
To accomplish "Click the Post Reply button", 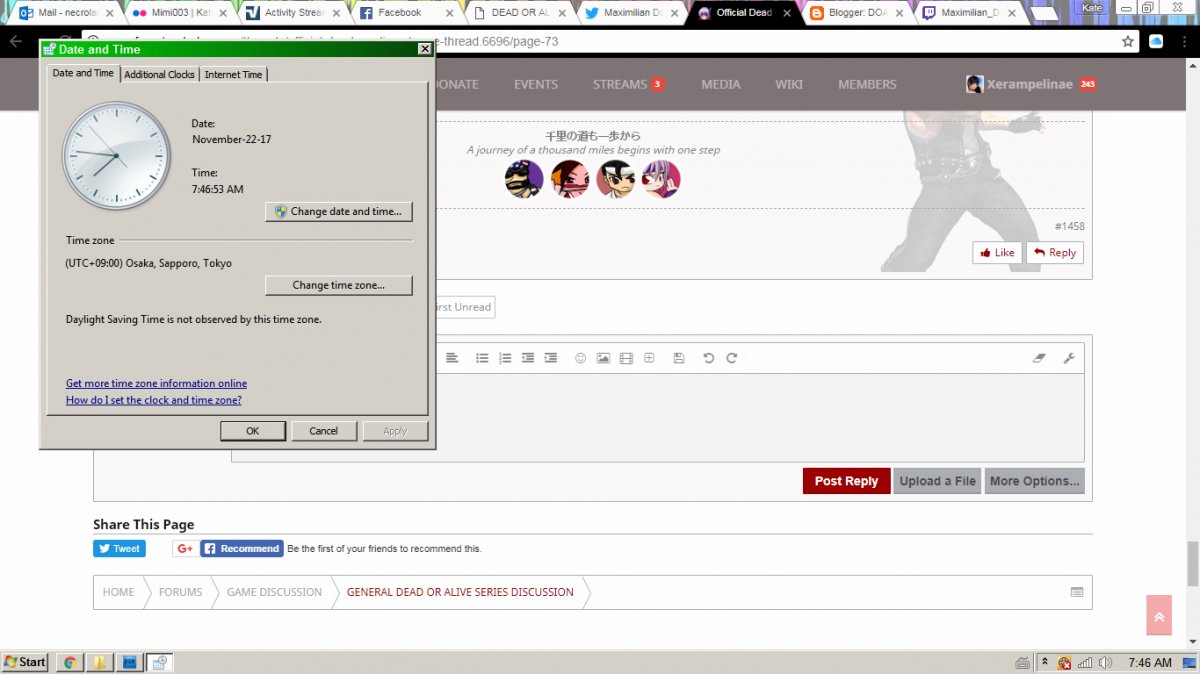I will click(x=846, y=481).
